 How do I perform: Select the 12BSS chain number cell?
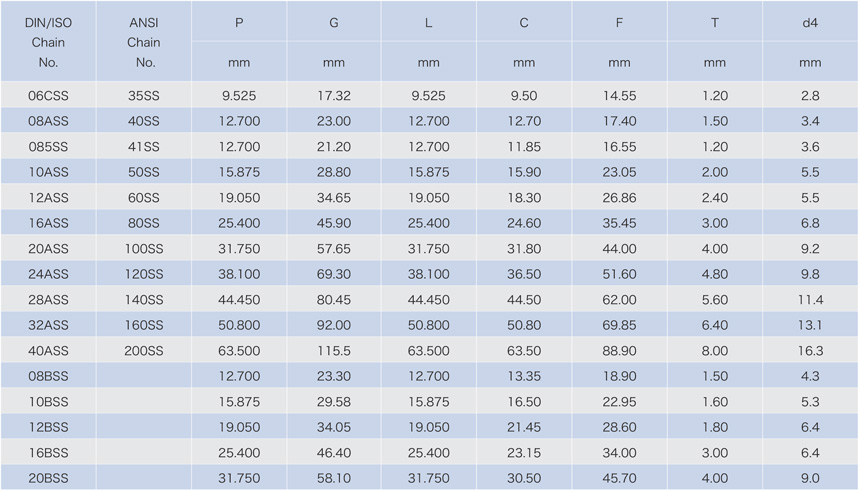[48, 427]
